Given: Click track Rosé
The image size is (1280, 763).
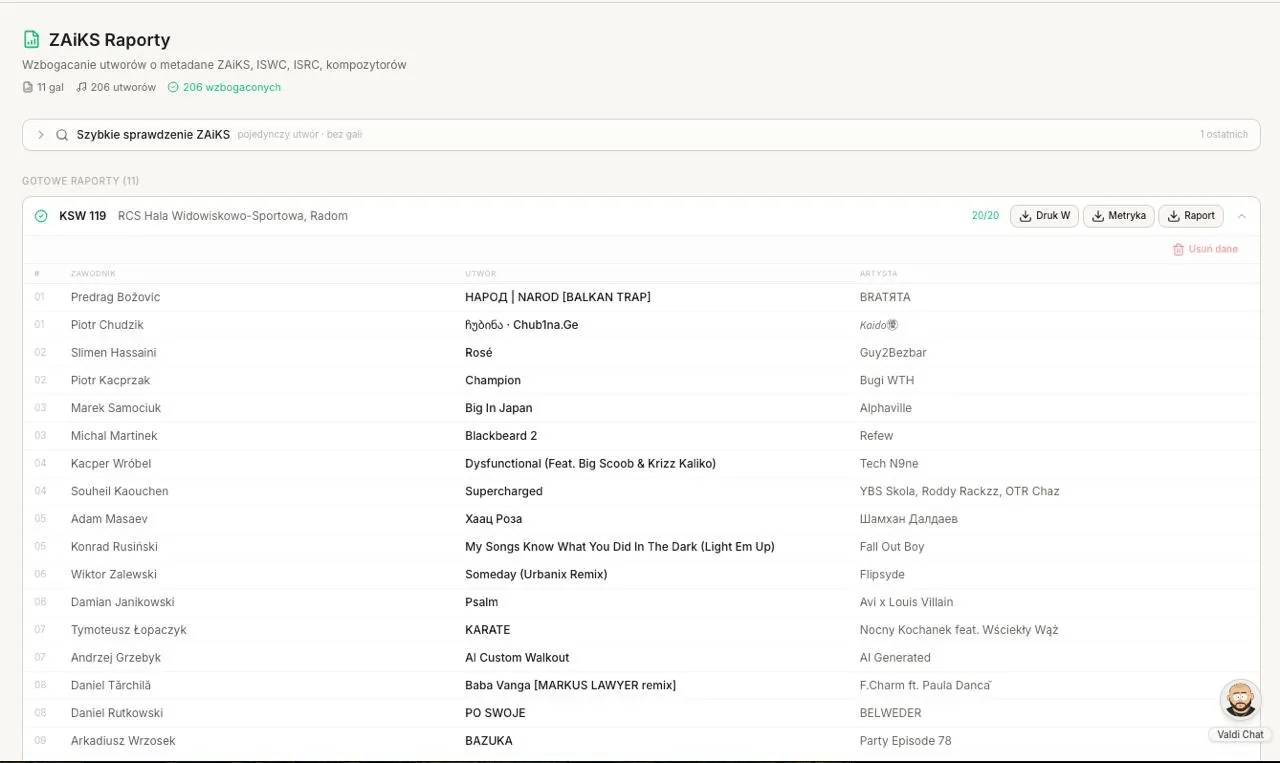Looking at the screenshot, I should 479,353.
